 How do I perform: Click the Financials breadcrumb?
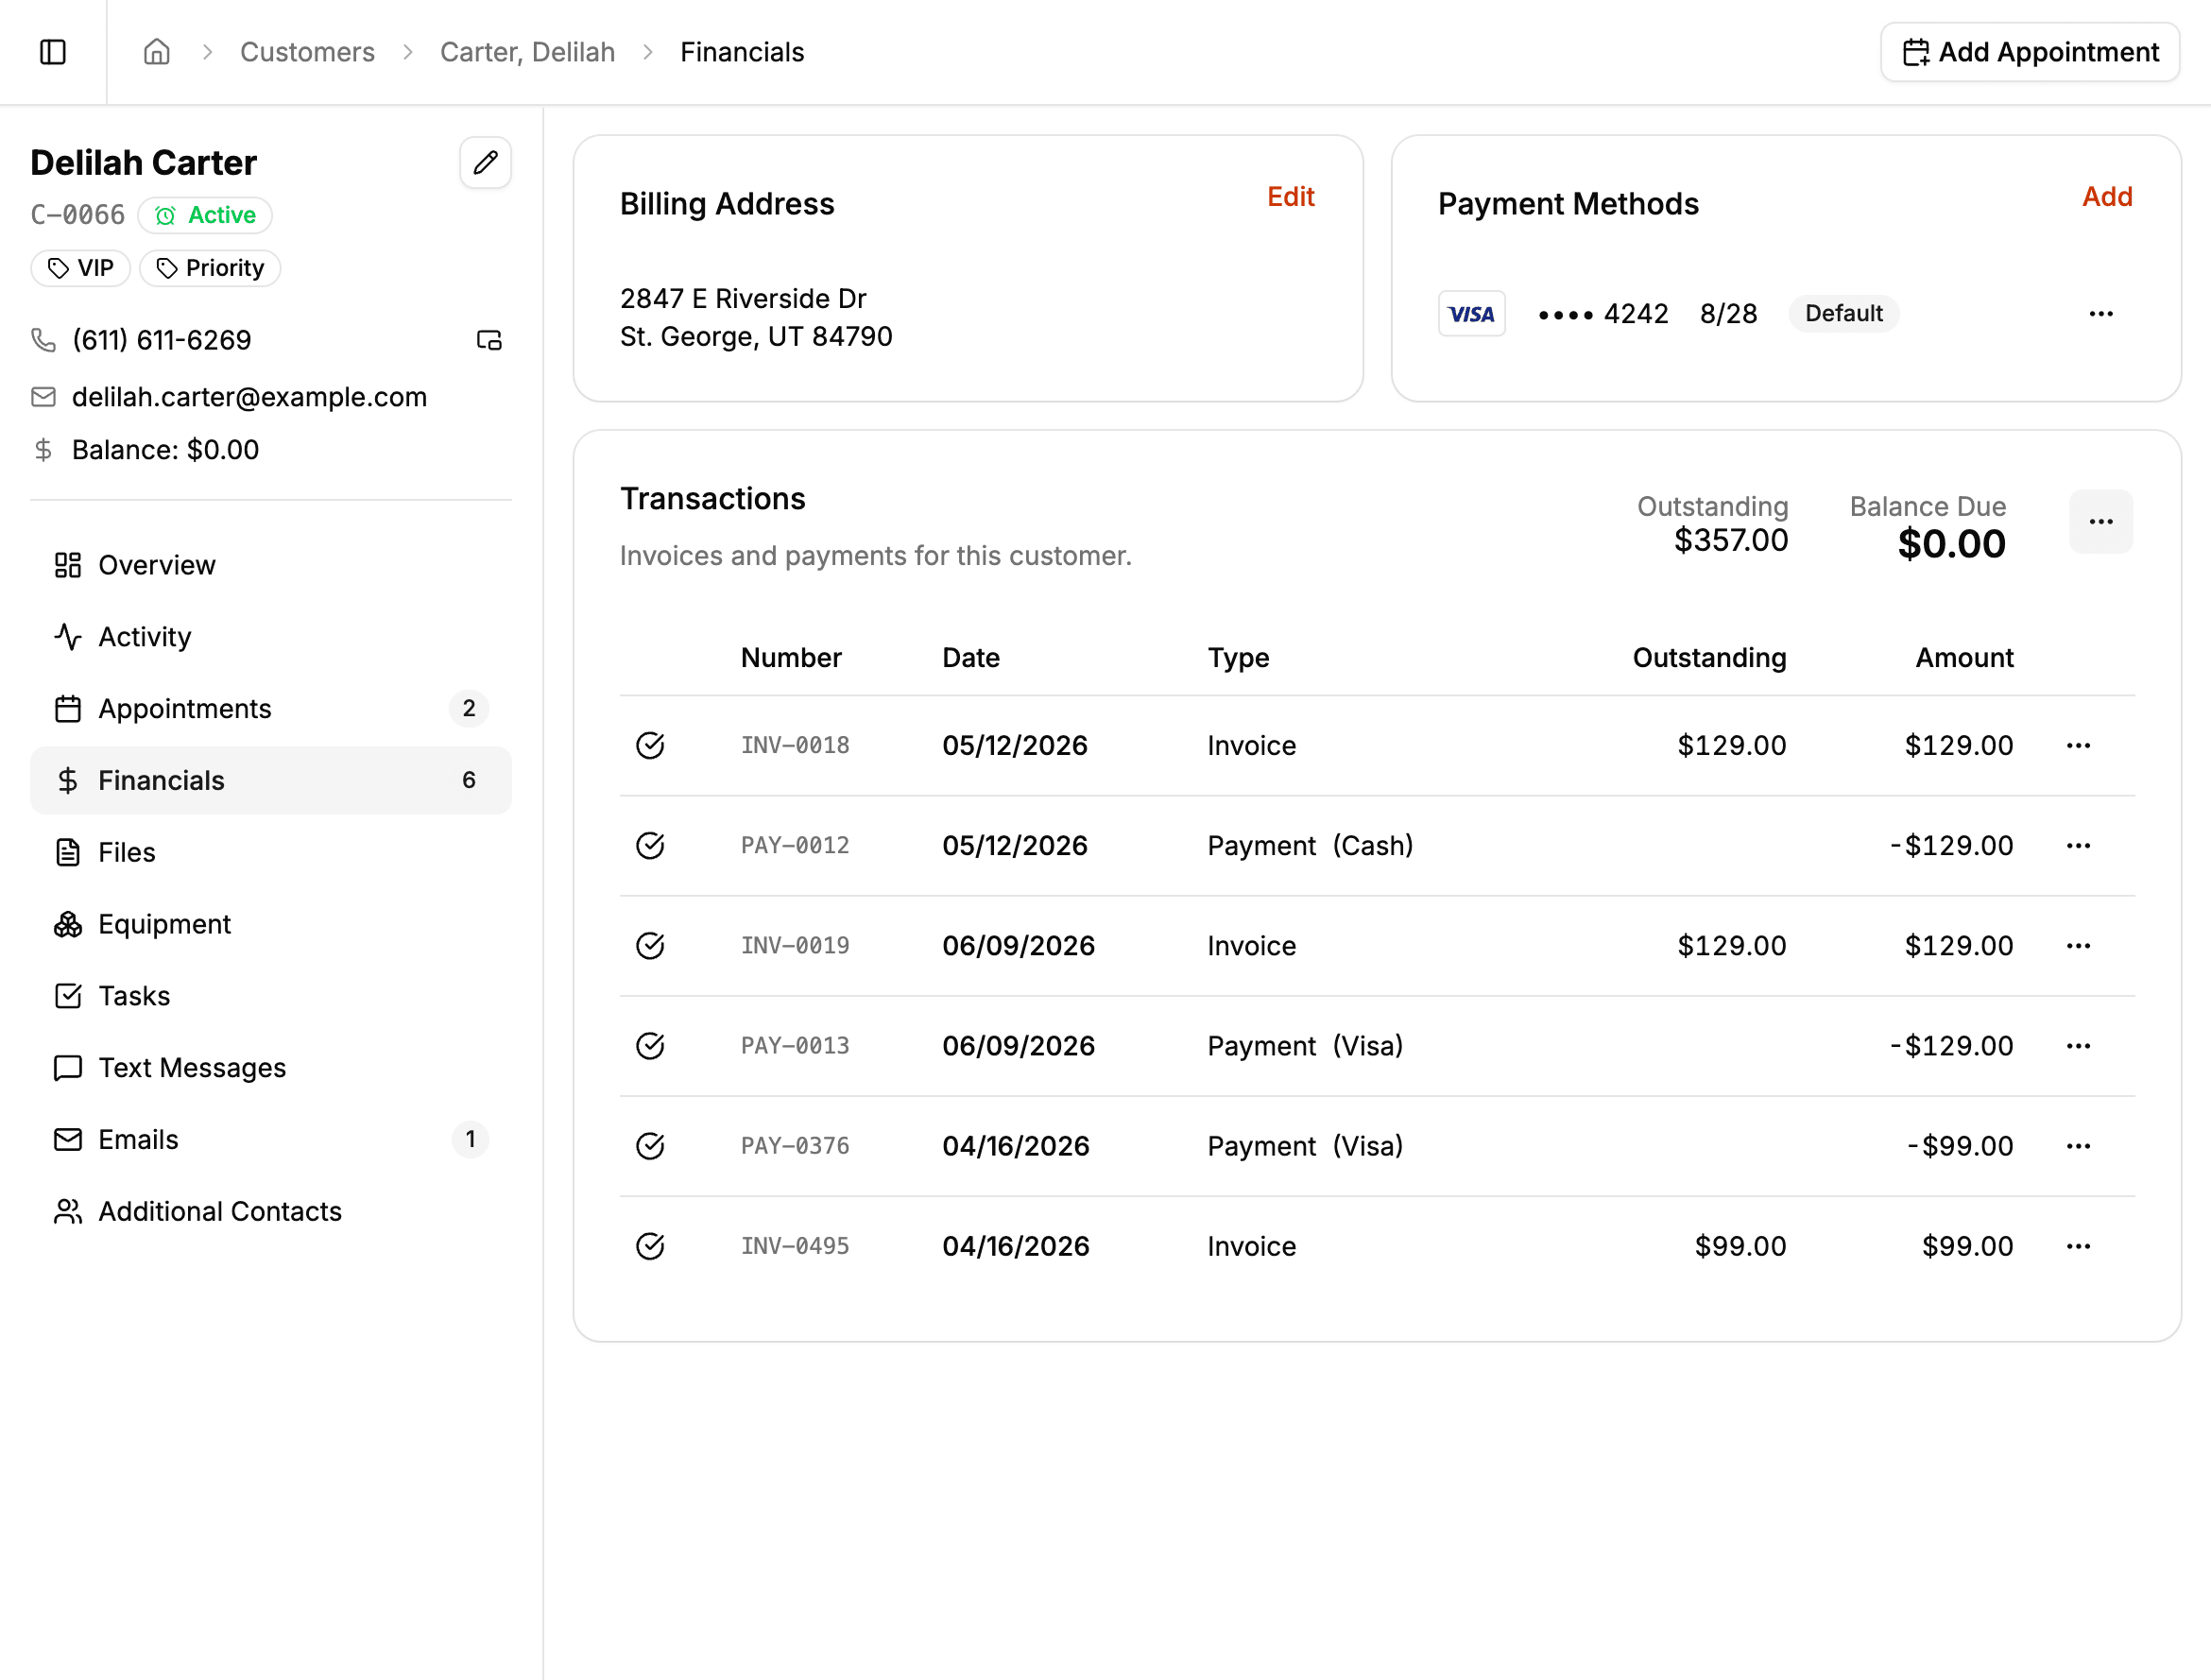pyautogui.click(x=742, y=52)
